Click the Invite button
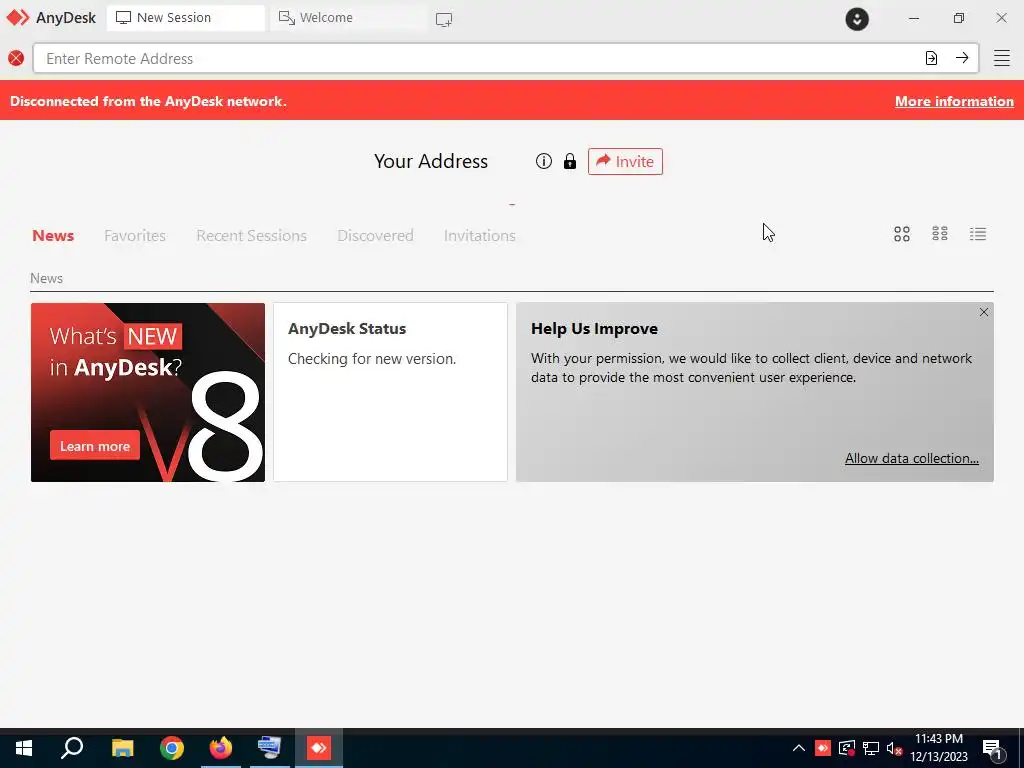The image size is (1024, 768). [x=625, y=161]
